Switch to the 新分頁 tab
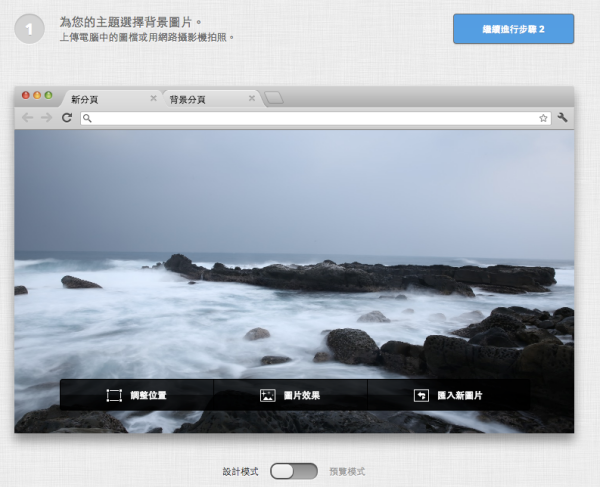 point(111,99)
